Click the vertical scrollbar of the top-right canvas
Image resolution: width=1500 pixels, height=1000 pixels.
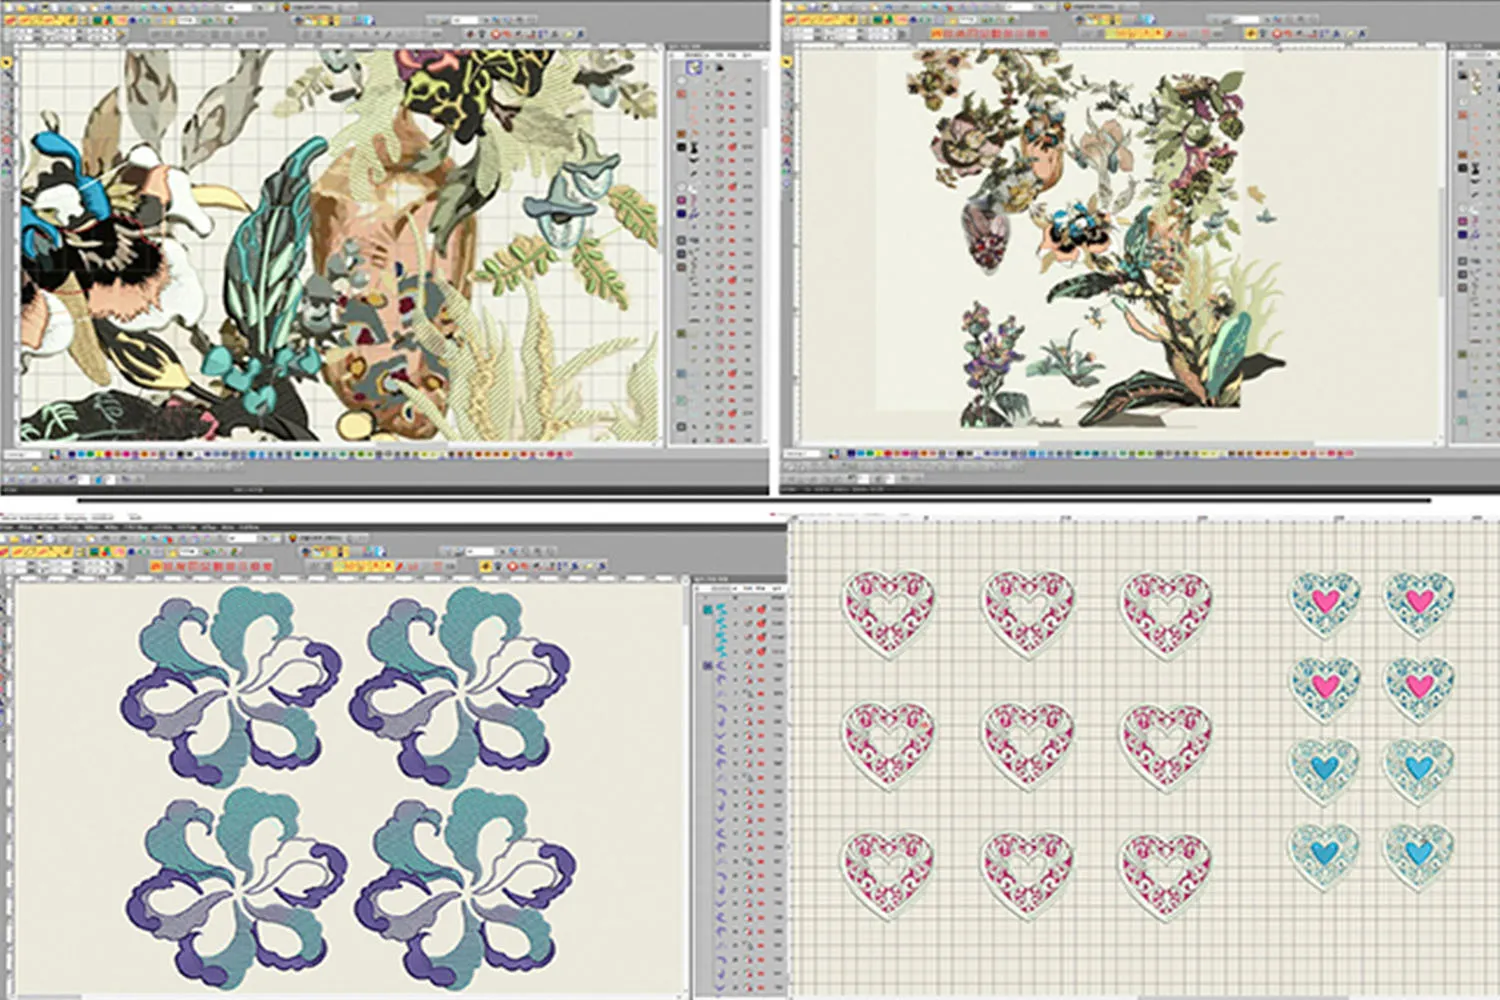click(x=1441, y=240)
